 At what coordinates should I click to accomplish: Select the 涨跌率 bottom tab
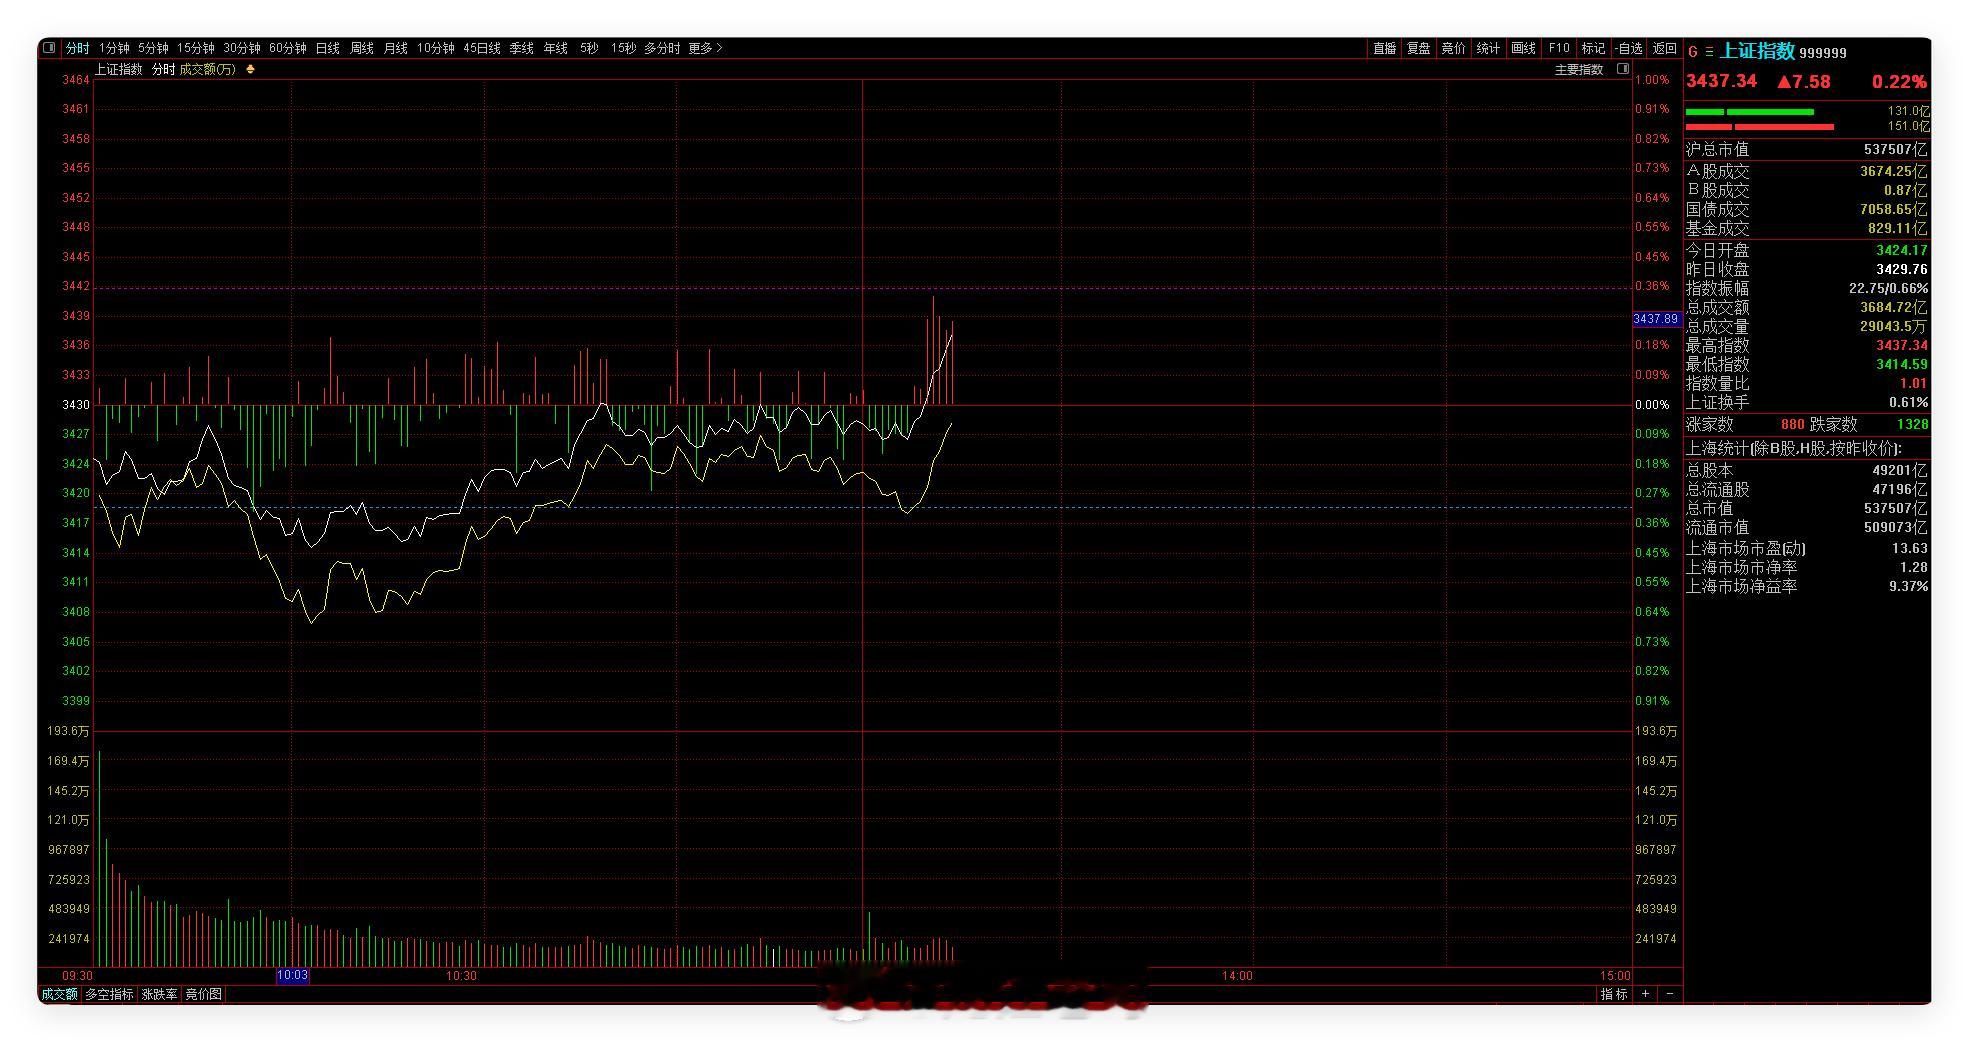click(160, 994)
